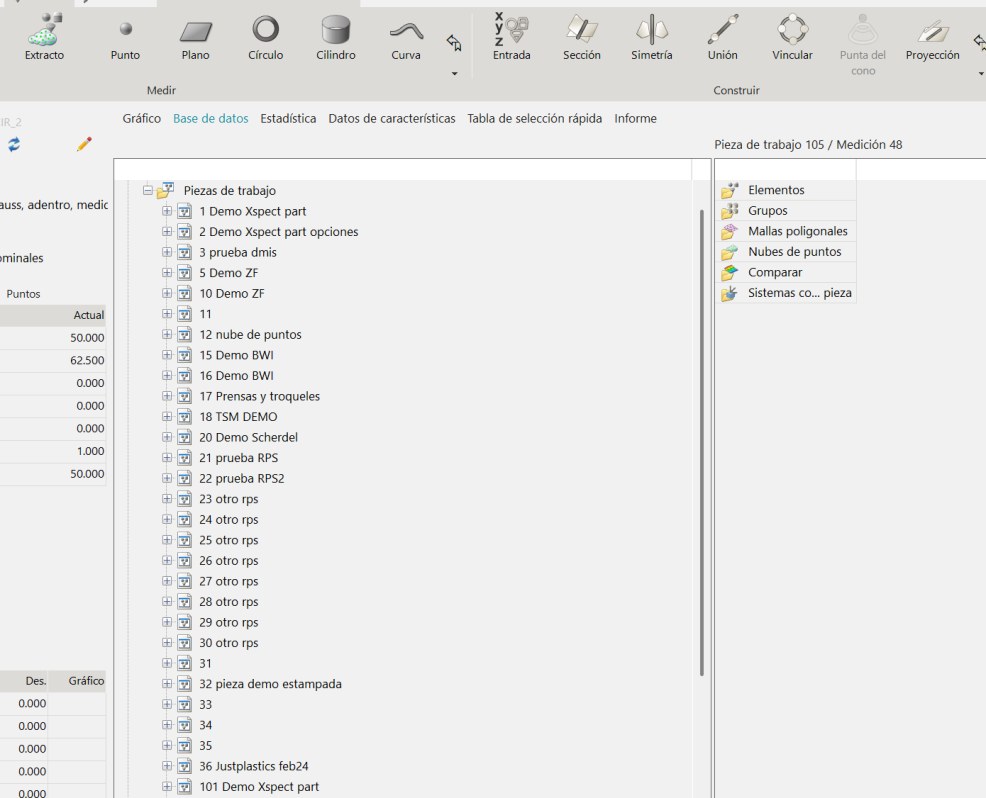Select the Unión construct tool
986x798 pixels.
coord(723,38)
